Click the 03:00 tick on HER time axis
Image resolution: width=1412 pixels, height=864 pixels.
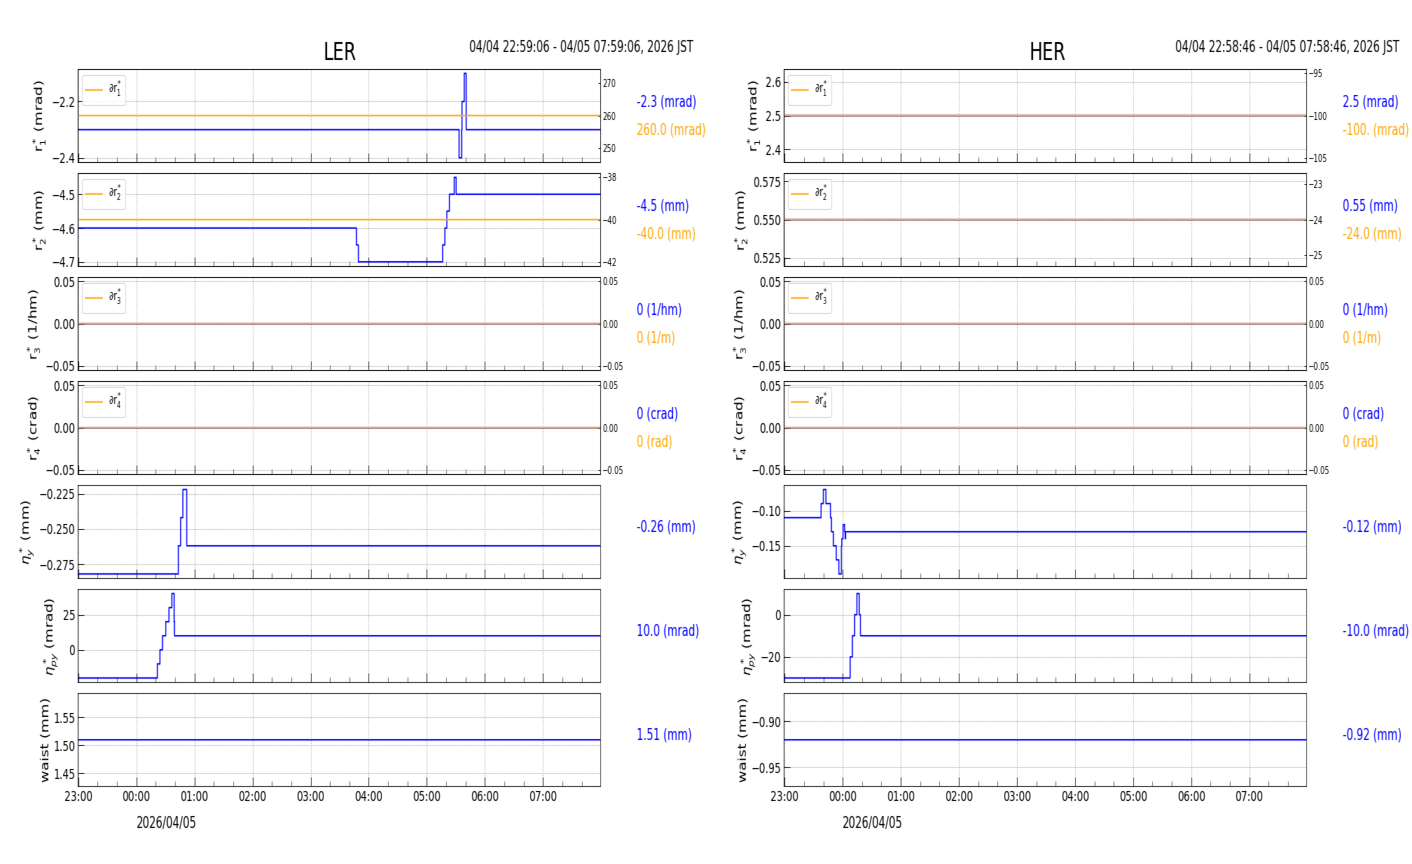(1017, 797)
